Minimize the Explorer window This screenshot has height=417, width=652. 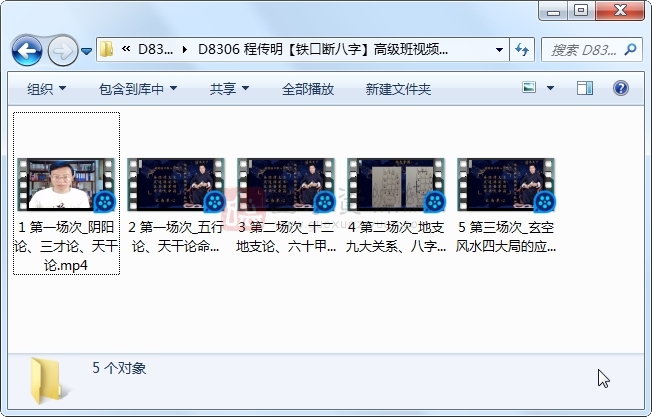pos(553,10)
